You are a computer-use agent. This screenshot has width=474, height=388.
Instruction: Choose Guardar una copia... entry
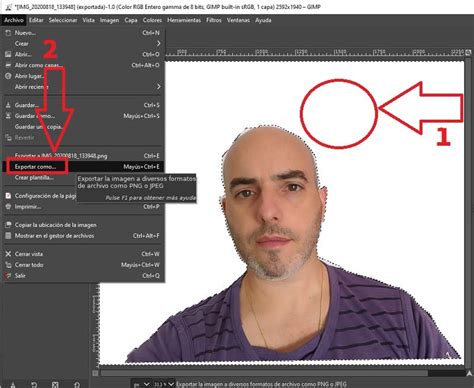[83, 127]
